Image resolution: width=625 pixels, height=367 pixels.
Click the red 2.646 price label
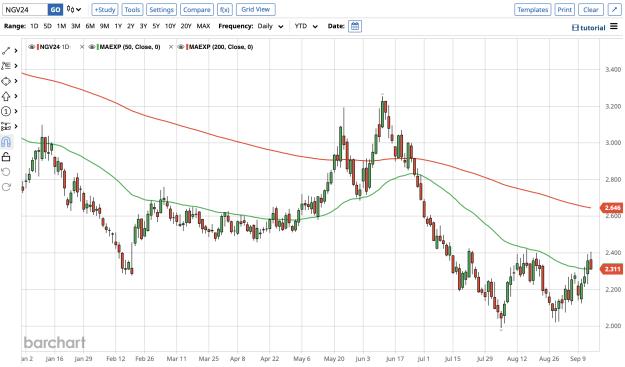coord(612,208)
